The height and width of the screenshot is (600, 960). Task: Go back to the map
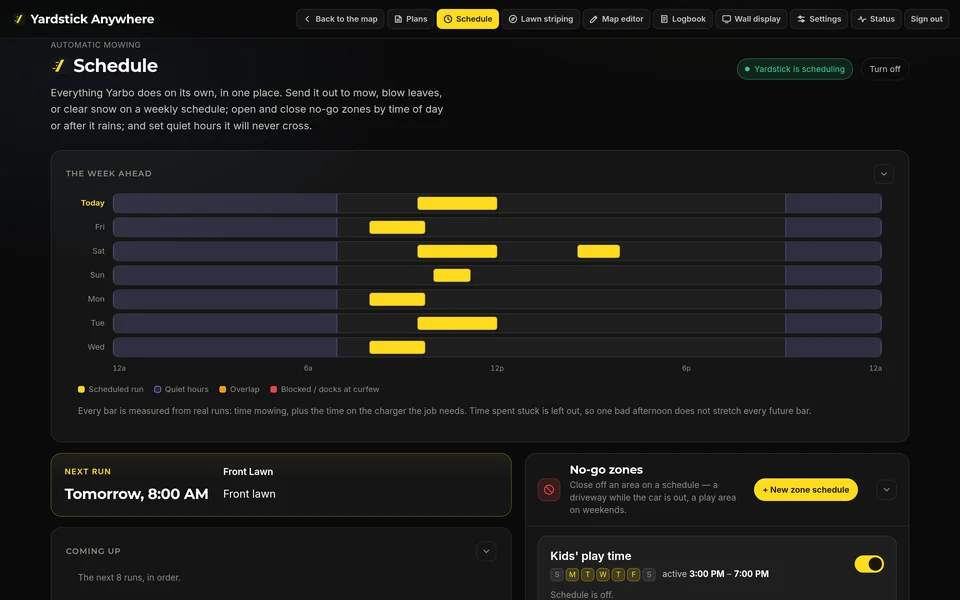pos(340,19)
